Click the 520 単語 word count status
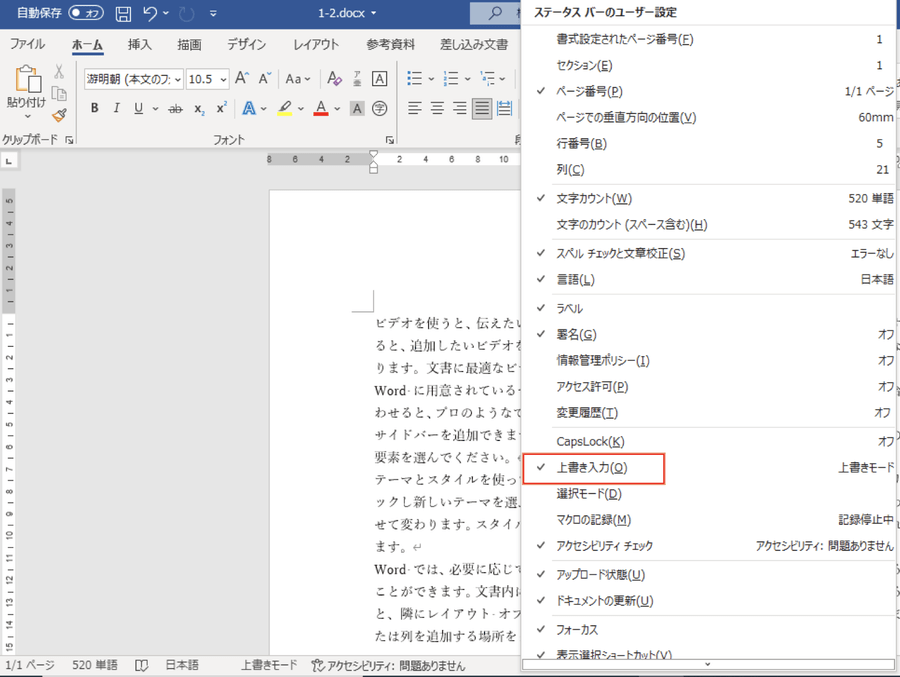Viewport: 900px width, 677px height. click(x=95, y=665)
